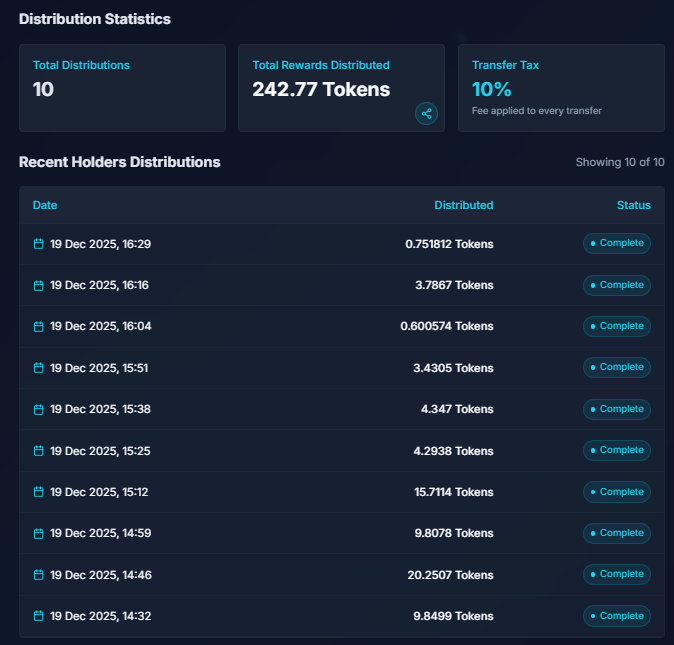Image resolution: width=674 pixels, height=645 pixels.
Task: Select the 3.4305 Tokens amount
Action: pos(453,368)
